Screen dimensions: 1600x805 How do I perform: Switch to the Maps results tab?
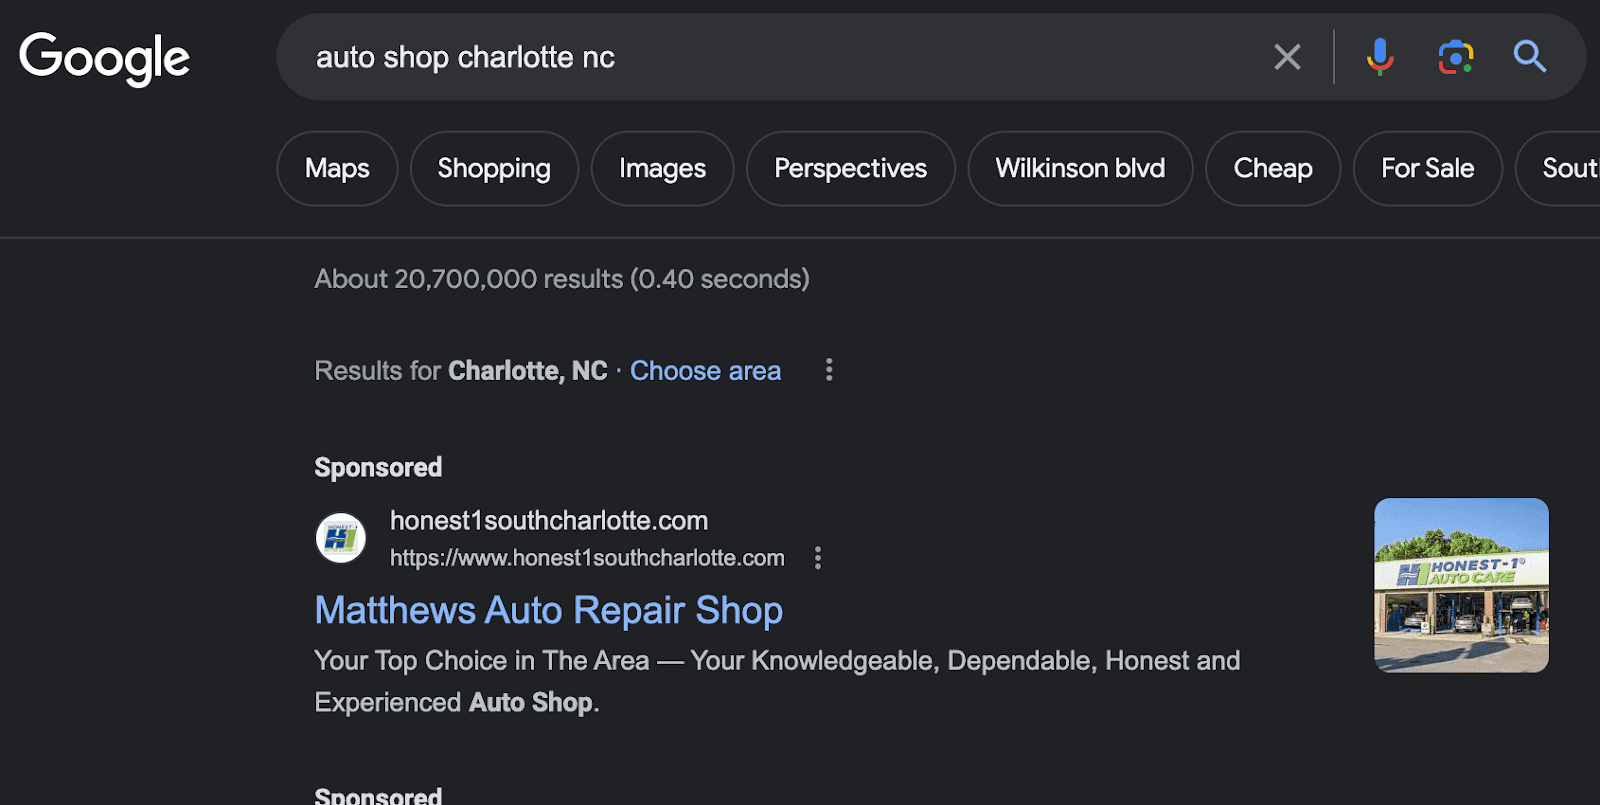[x=336, y=168]
